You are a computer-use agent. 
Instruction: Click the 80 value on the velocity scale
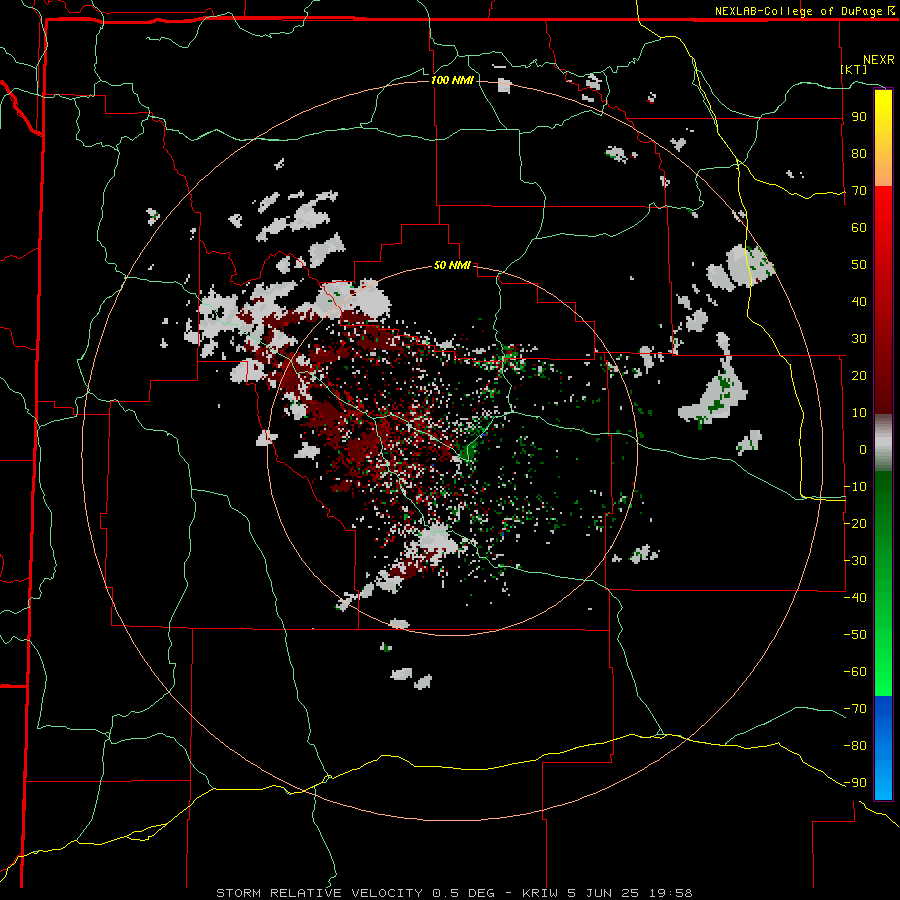tap(859, 154)
